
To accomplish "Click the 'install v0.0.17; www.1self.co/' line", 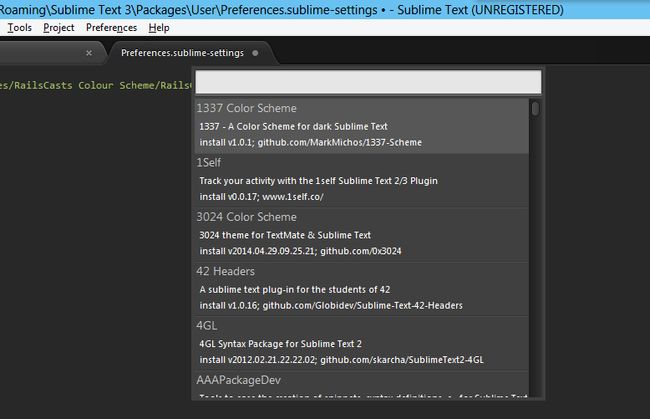I will pyautogui.click(x=261, y=196).
